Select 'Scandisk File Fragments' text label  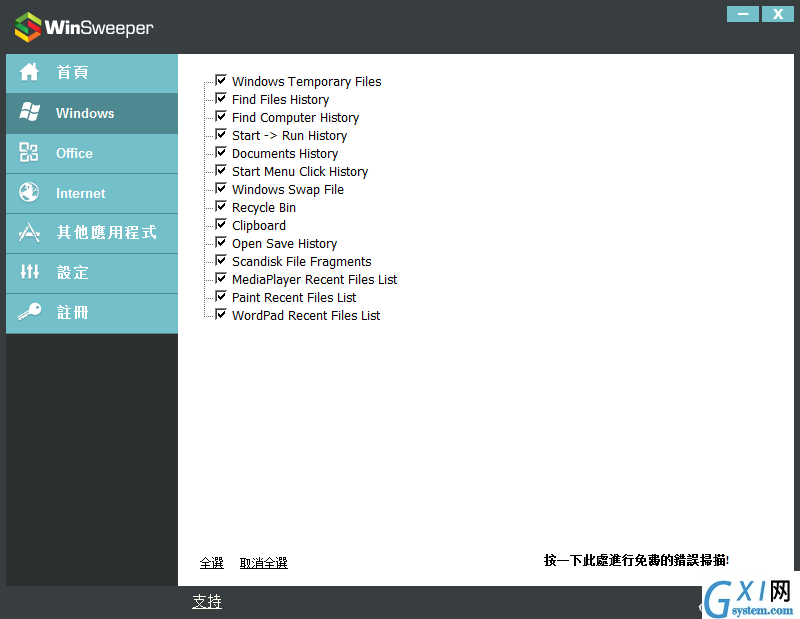[302, 262]
